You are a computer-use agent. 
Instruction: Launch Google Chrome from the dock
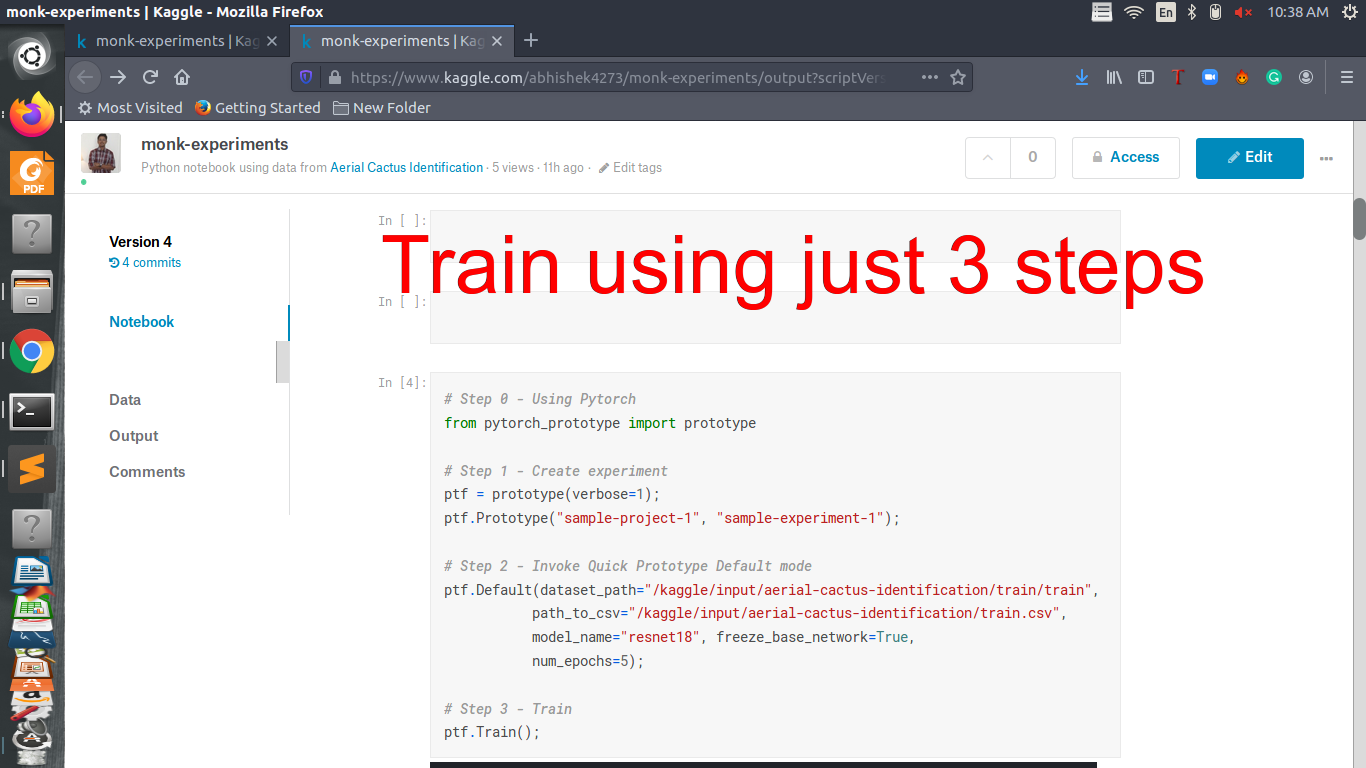tap(32, 351)
